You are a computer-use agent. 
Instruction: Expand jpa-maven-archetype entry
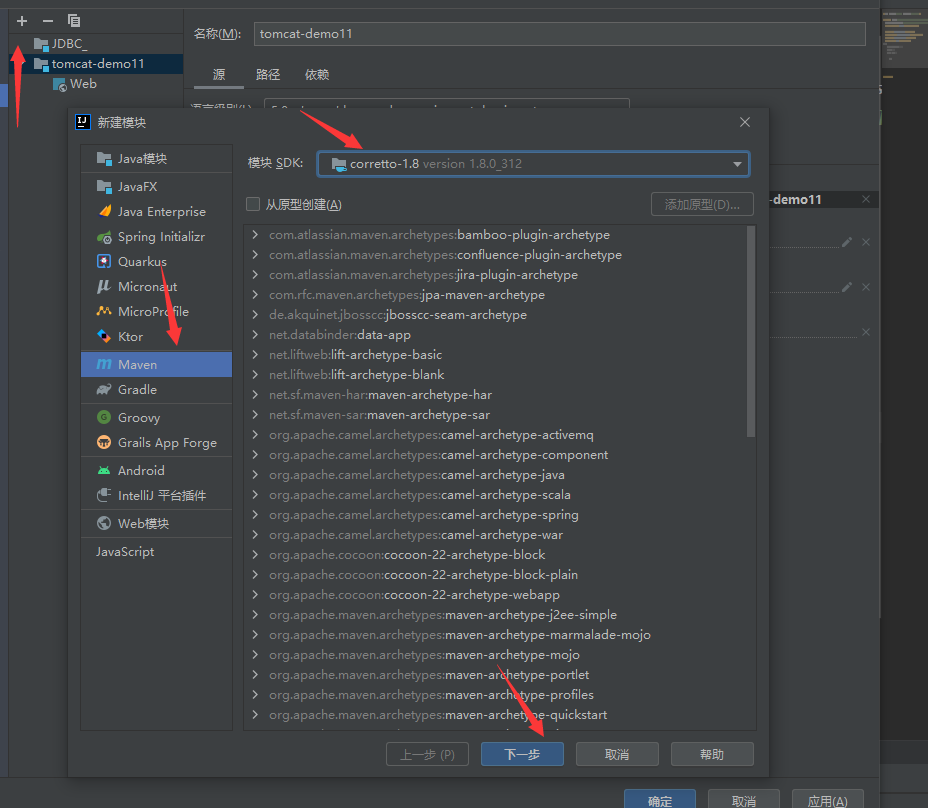255,295
